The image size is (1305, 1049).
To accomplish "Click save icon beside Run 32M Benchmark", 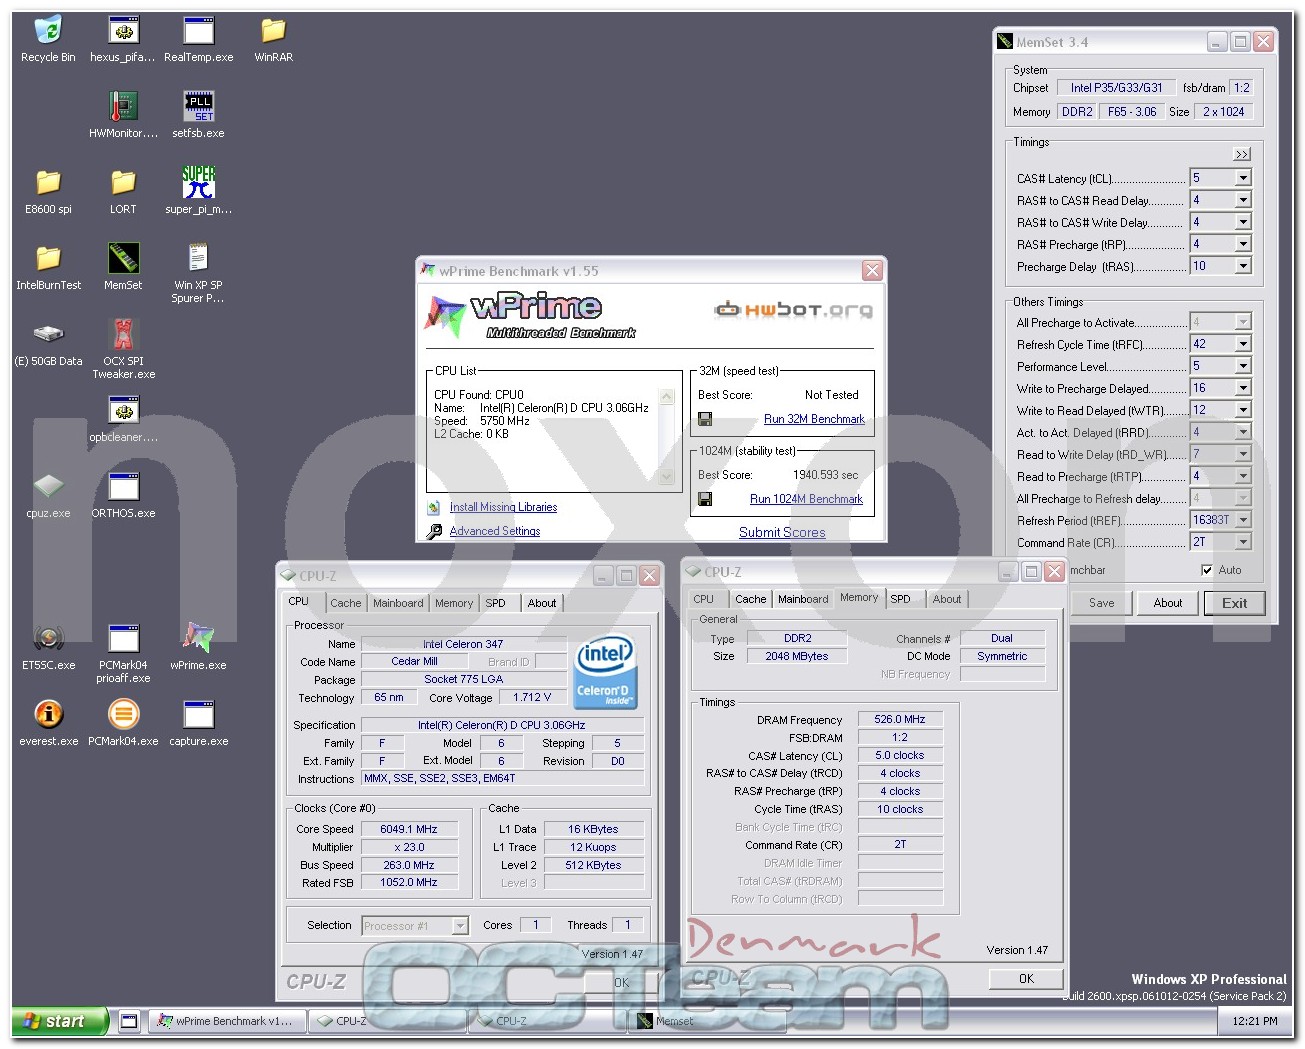I will click(x=705, y=419).
